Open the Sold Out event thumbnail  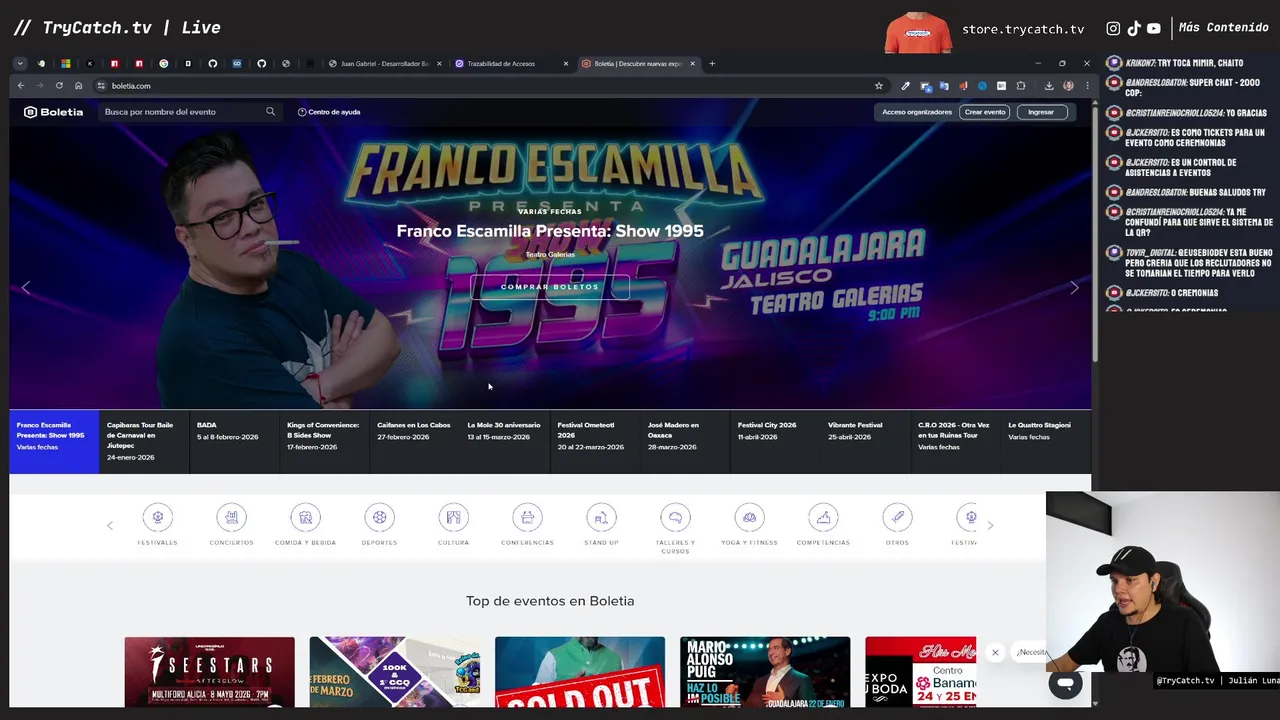pos(580,672)
